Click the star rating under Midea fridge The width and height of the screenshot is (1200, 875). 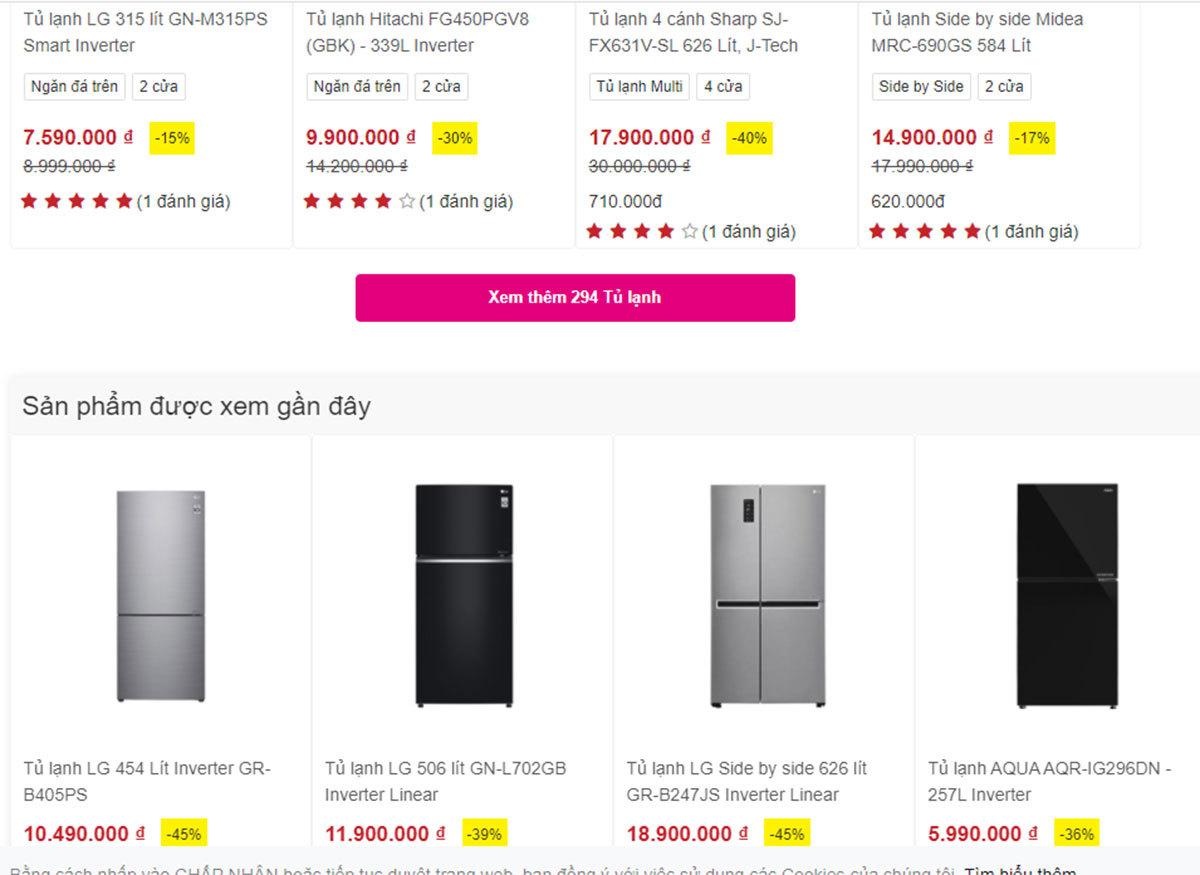(x=925, y=232)
